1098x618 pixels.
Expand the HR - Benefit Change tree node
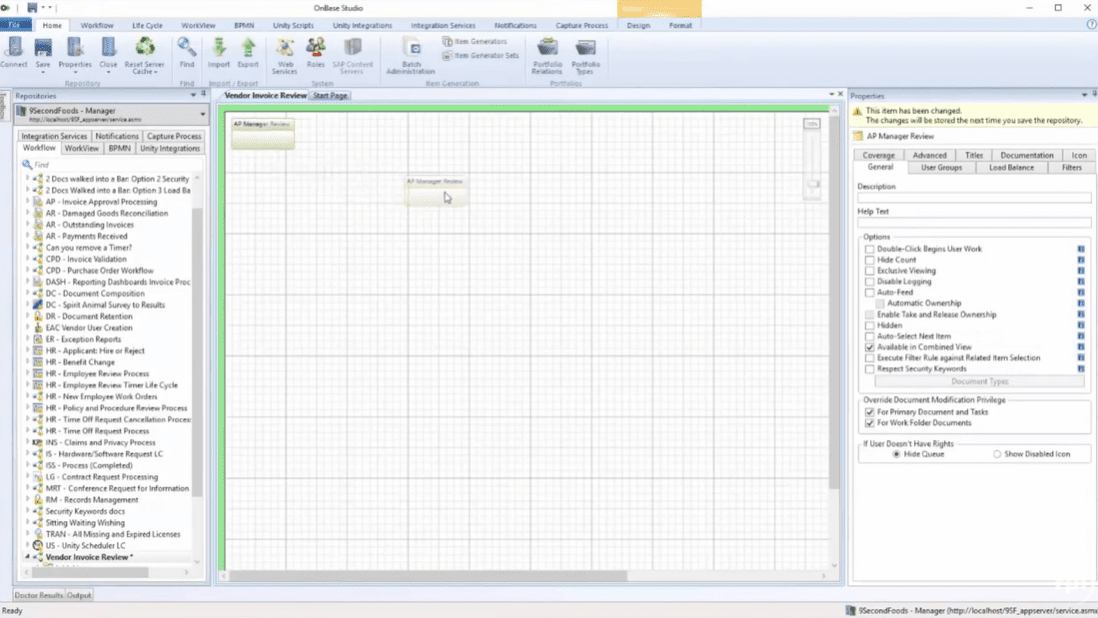tap(28, 362)
